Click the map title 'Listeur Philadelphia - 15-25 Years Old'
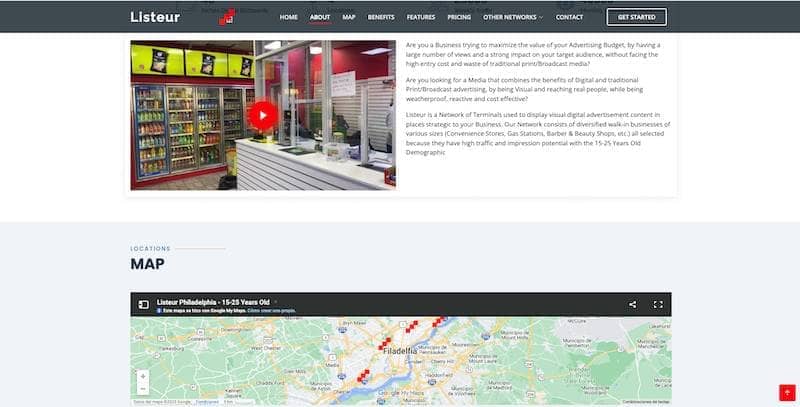The width and height of the screenshot is (800, 407). (214, 303)
